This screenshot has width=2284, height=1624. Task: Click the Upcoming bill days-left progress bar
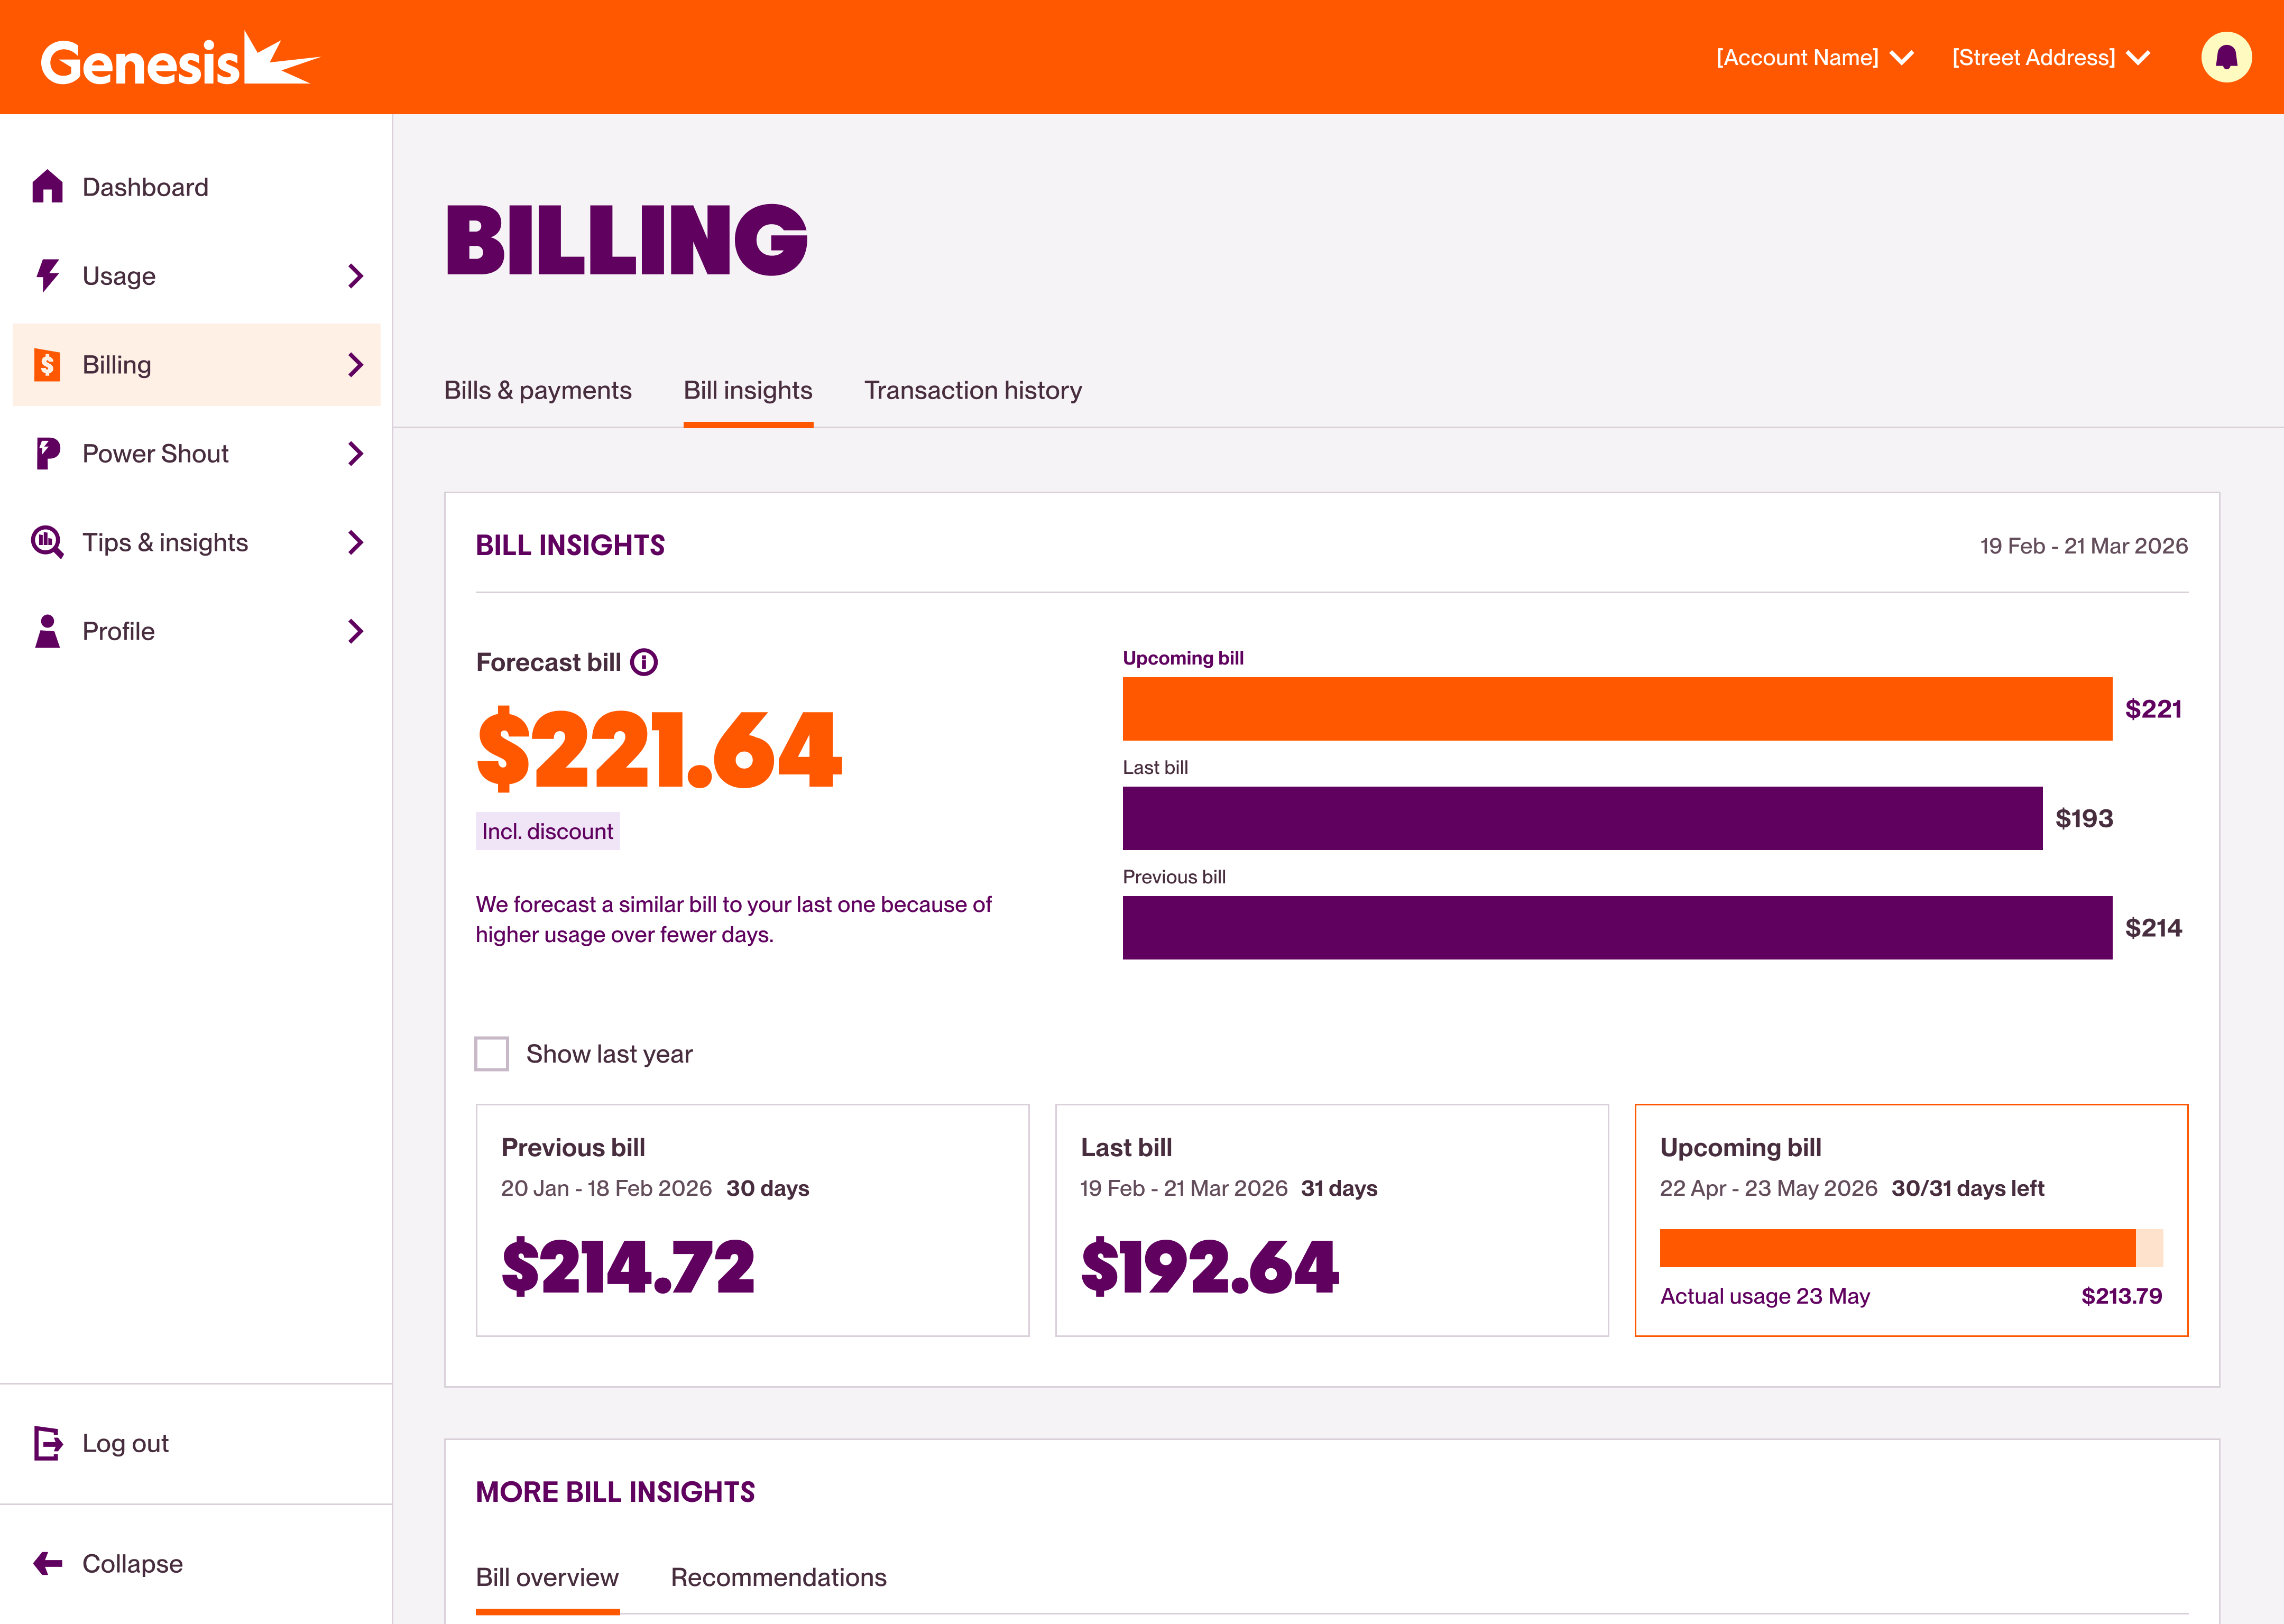click(1911, 1248)
